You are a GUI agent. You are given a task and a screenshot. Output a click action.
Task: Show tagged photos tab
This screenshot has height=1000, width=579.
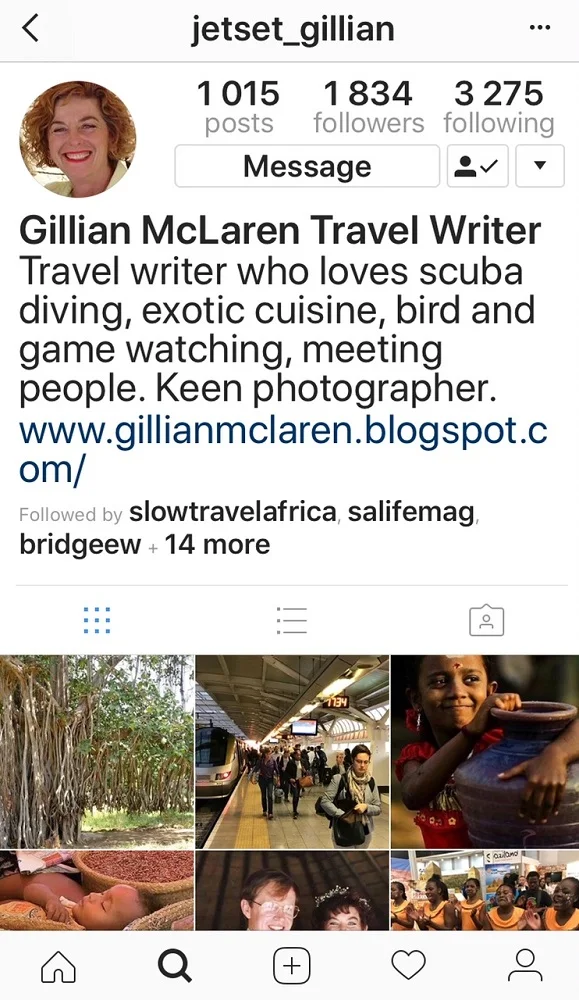coord(487,621)
